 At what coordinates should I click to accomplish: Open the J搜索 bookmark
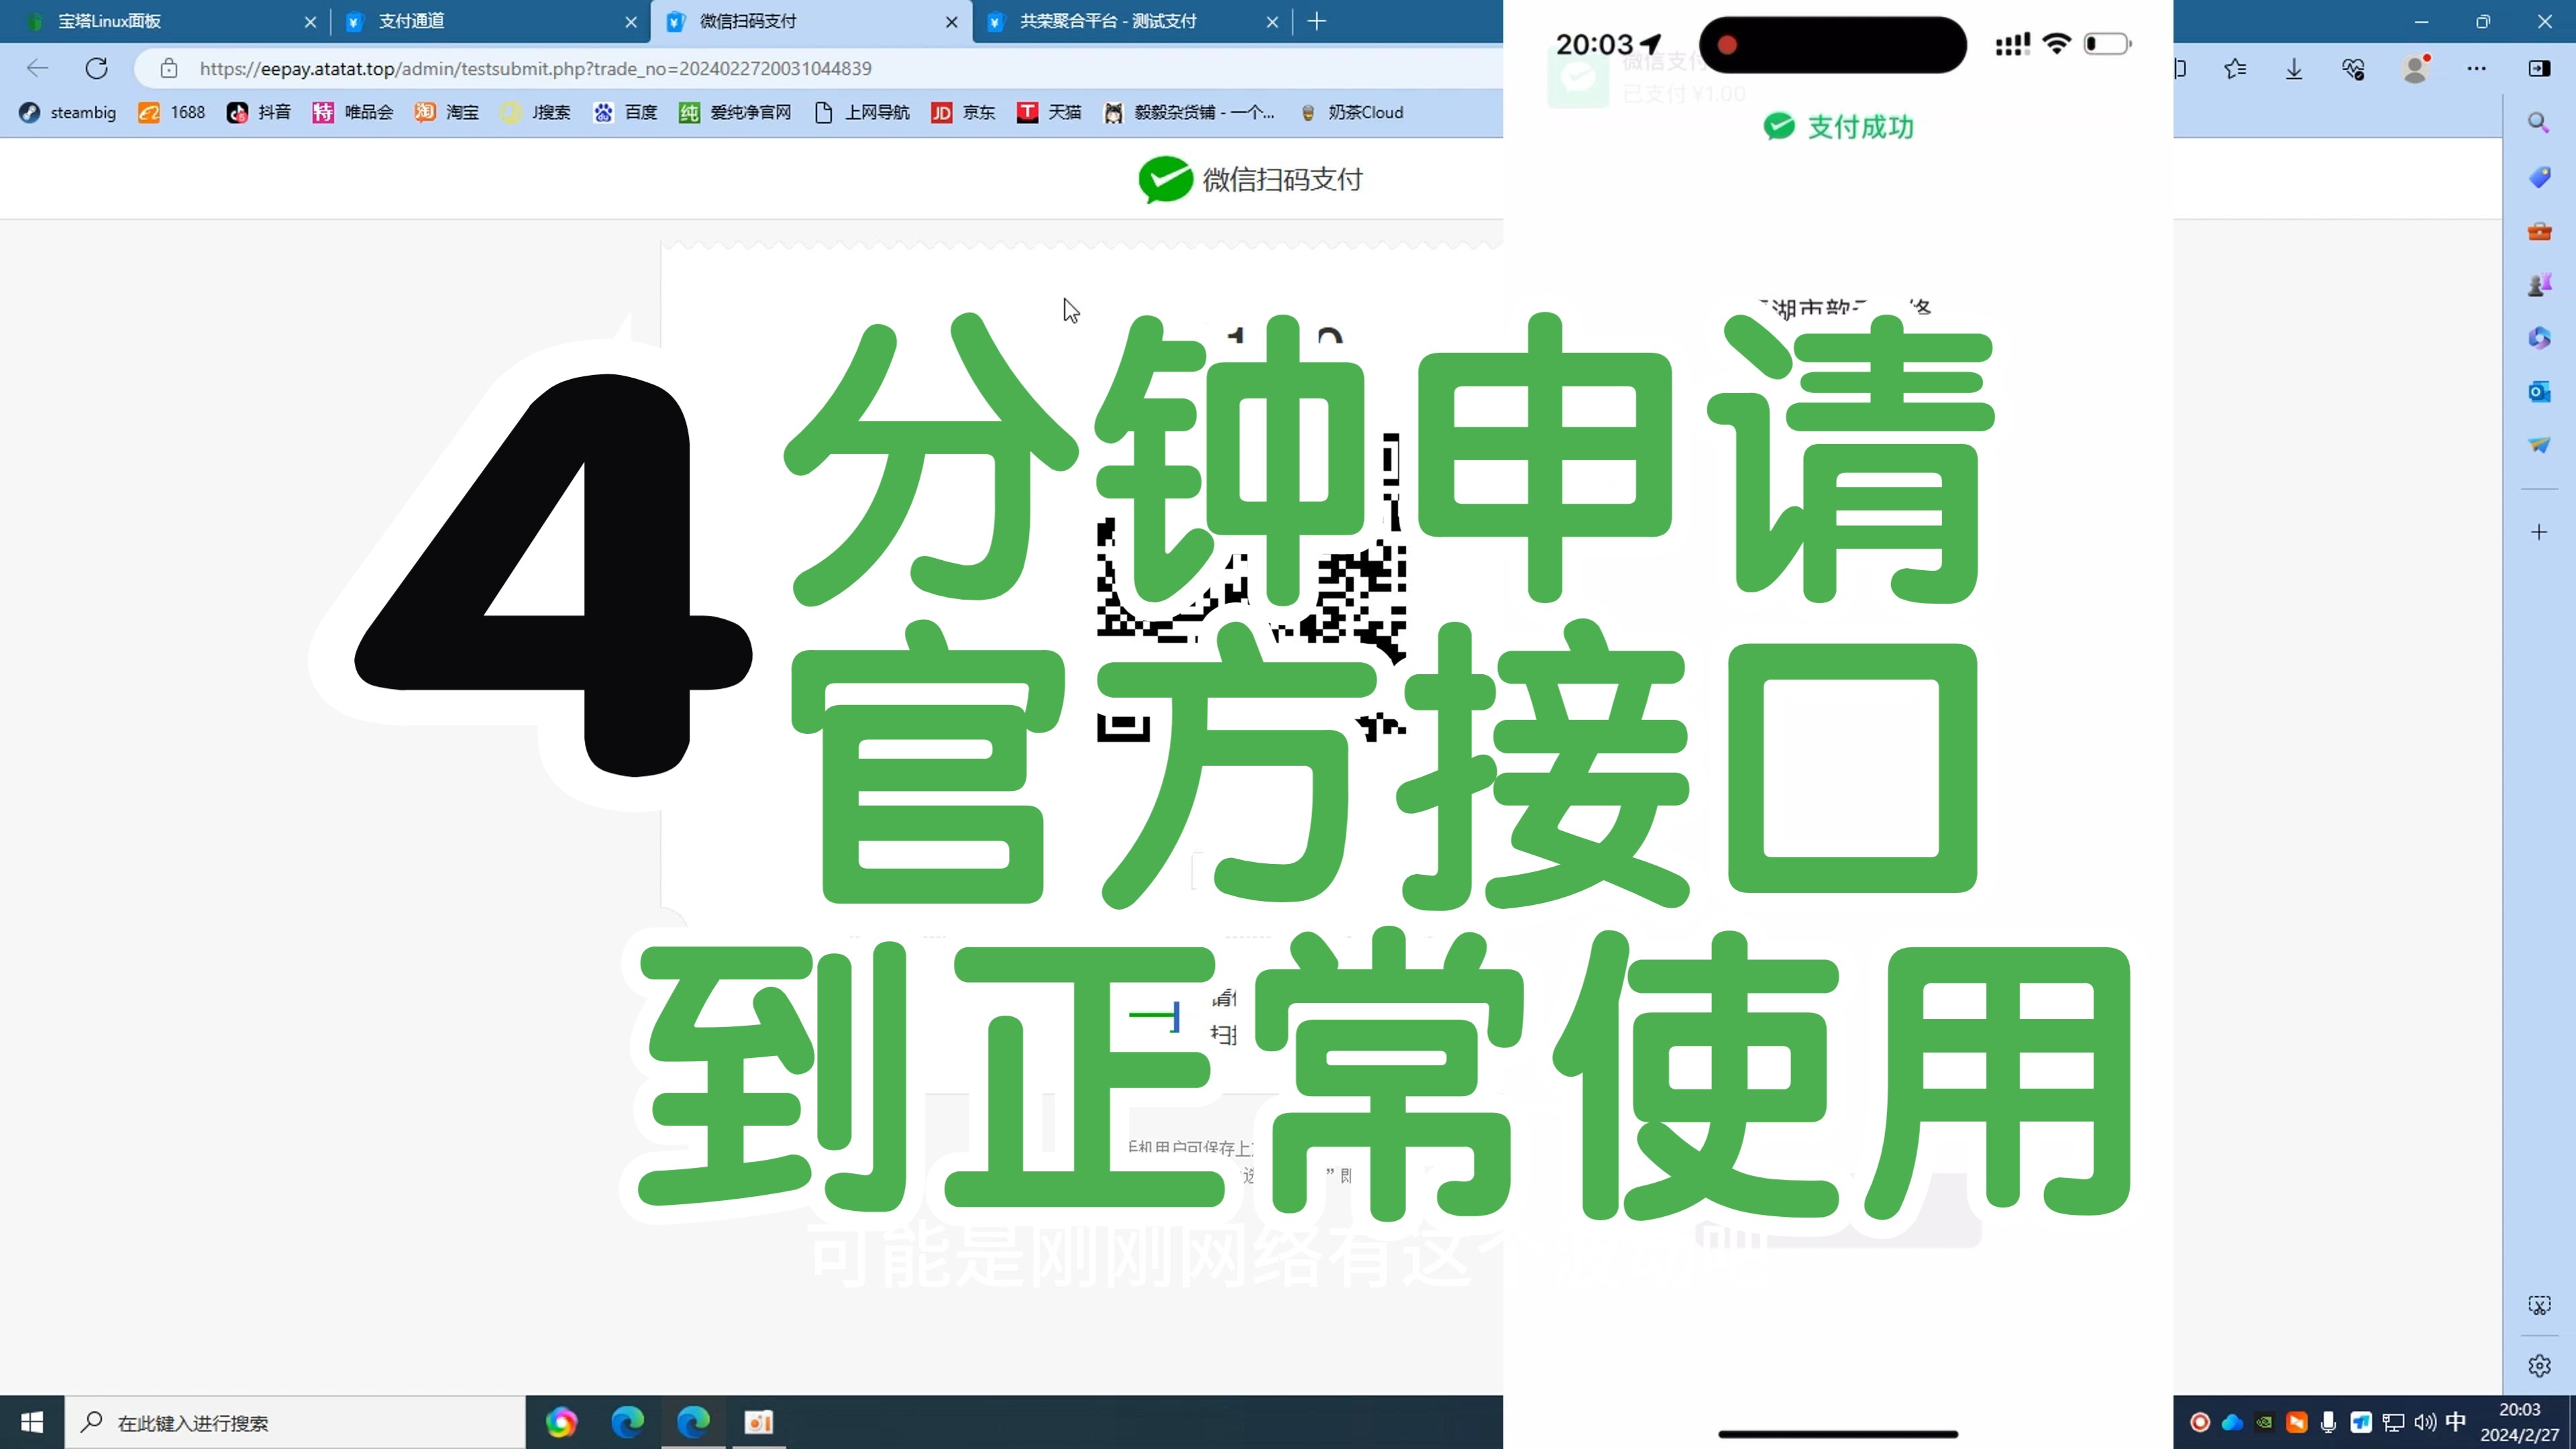pyautogui.click(x=536, y=112)
